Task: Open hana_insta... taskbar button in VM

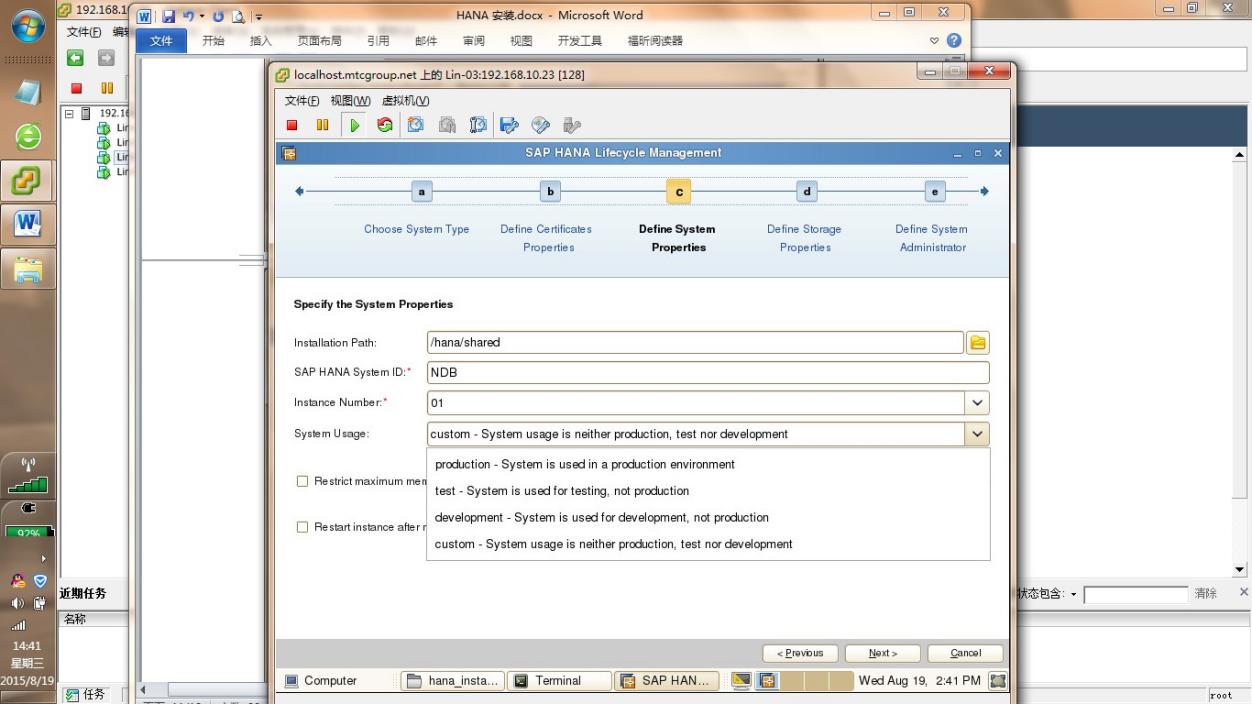Action: click(453, 681)
